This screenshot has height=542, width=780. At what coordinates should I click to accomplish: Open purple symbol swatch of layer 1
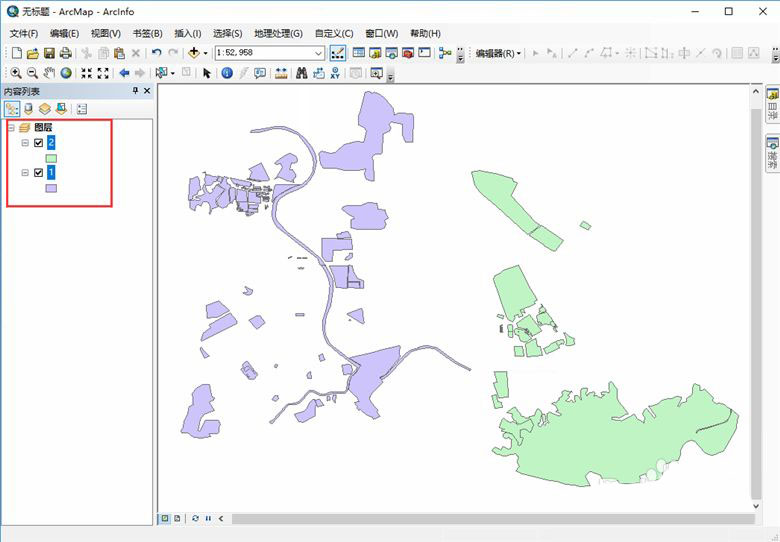click(51, 188)
